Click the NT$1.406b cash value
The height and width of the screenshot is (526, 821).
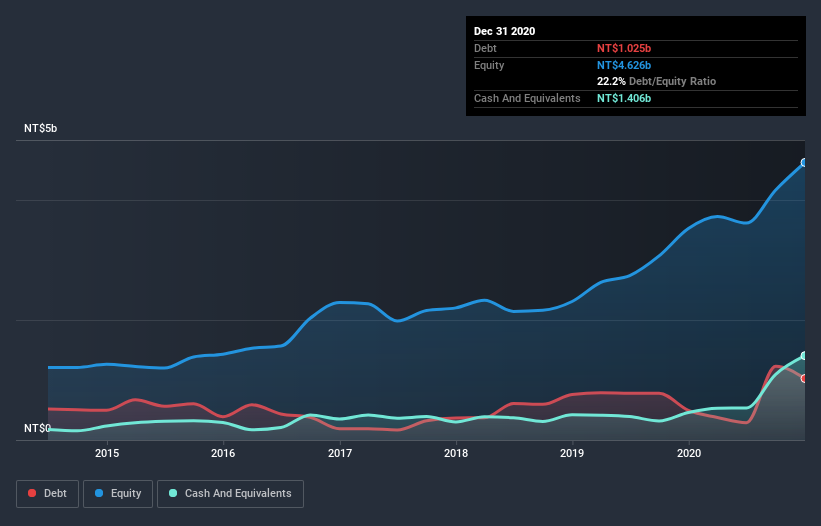(624, 98)
